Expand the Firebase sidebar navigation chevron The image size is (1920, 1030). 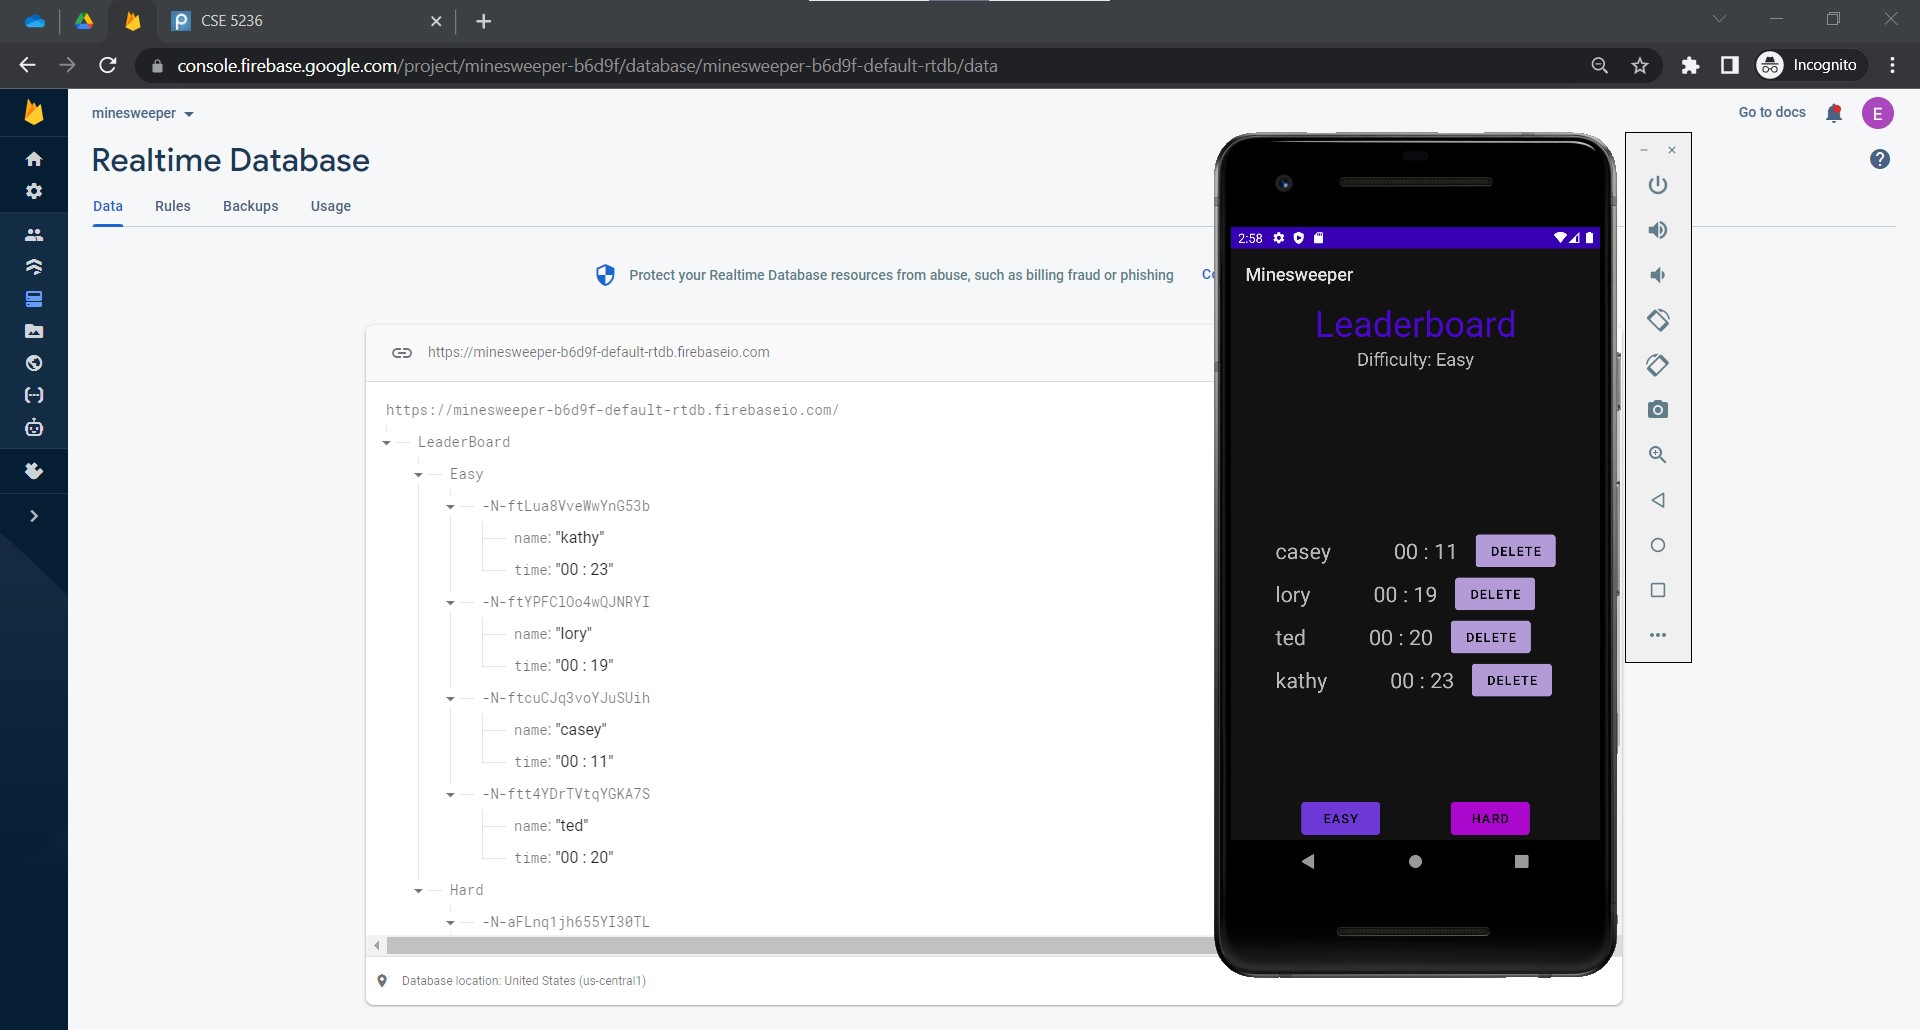(34, 516)
